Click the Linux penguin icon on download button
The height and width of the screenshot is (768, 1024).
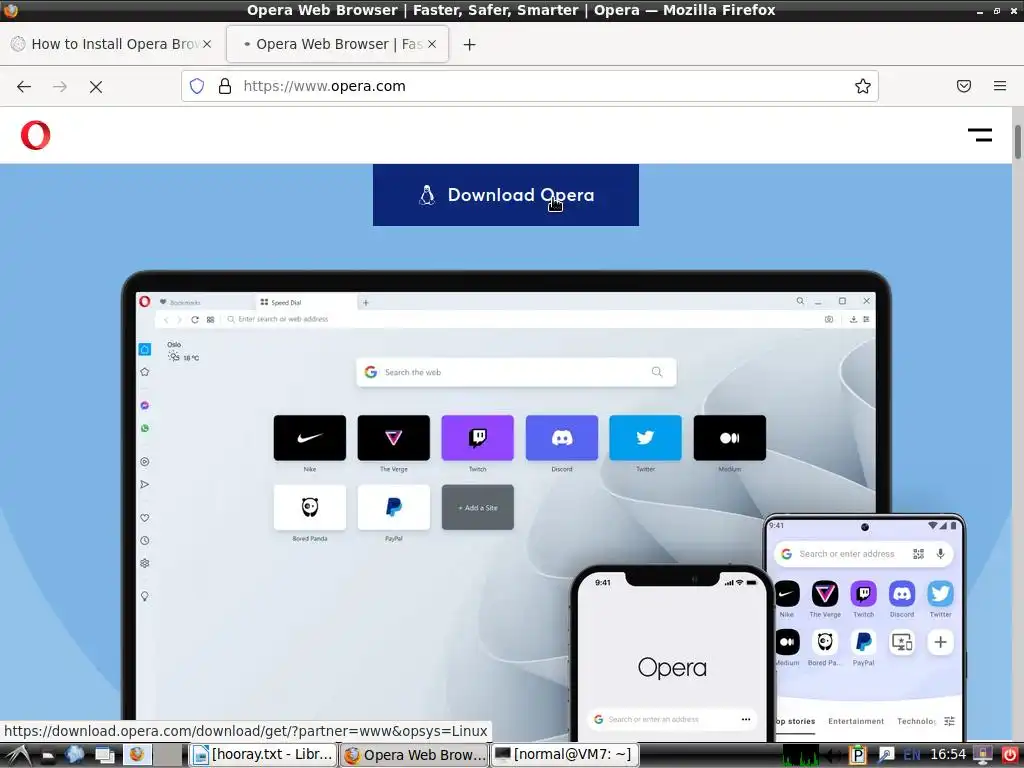pyautogui.click(x=427, y=195)
